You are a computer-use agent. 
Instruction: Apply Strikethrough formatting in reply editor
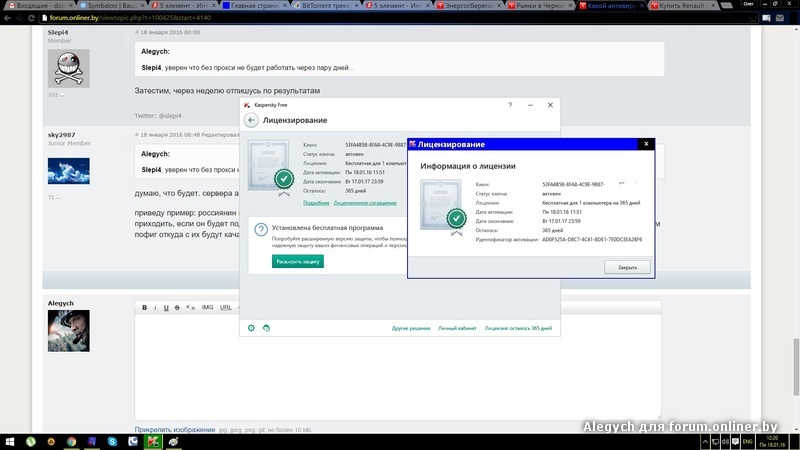click(x=177, y=307)
